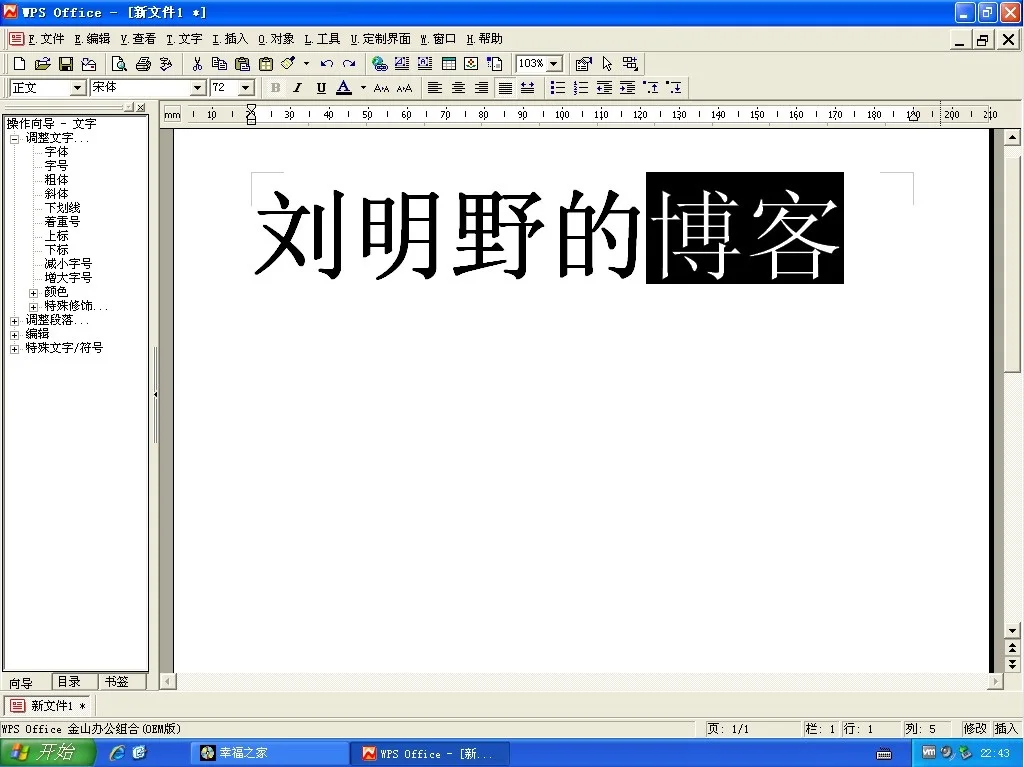Expand the 特殊文字/符号 tree node

coord(14,349)
